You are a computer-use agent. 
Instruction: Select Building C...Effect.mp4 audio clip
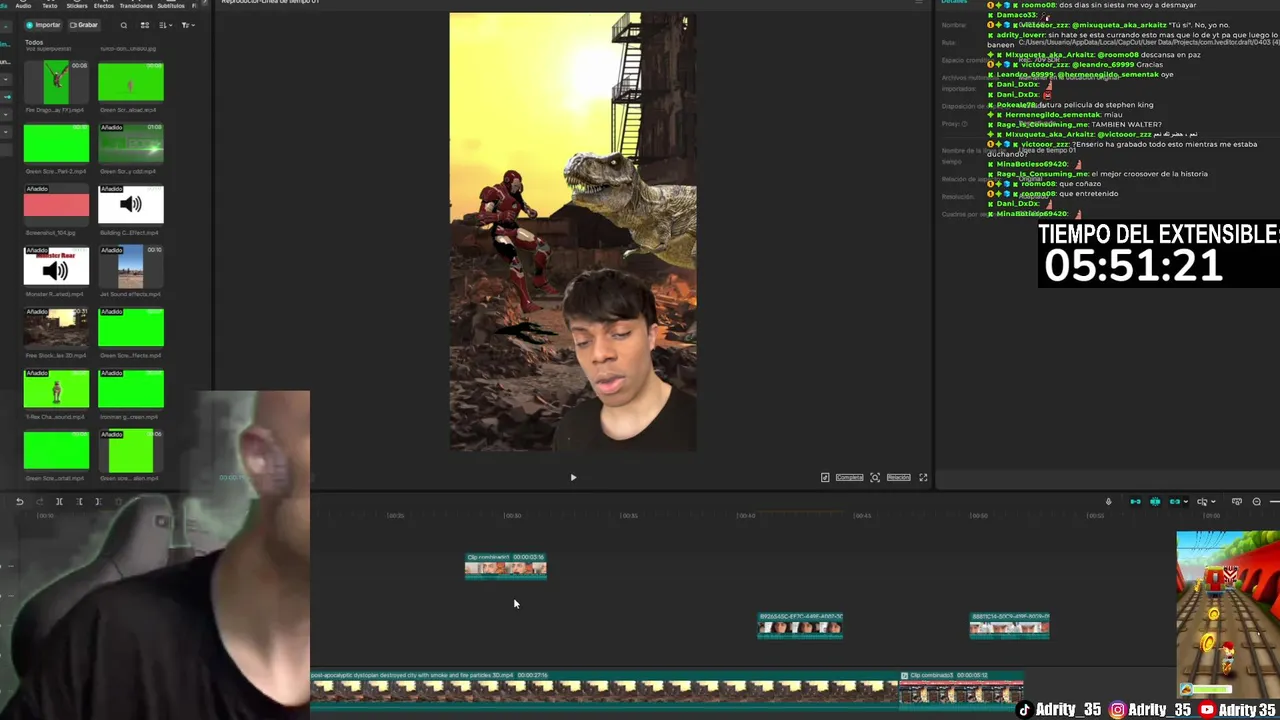(131, 204)
